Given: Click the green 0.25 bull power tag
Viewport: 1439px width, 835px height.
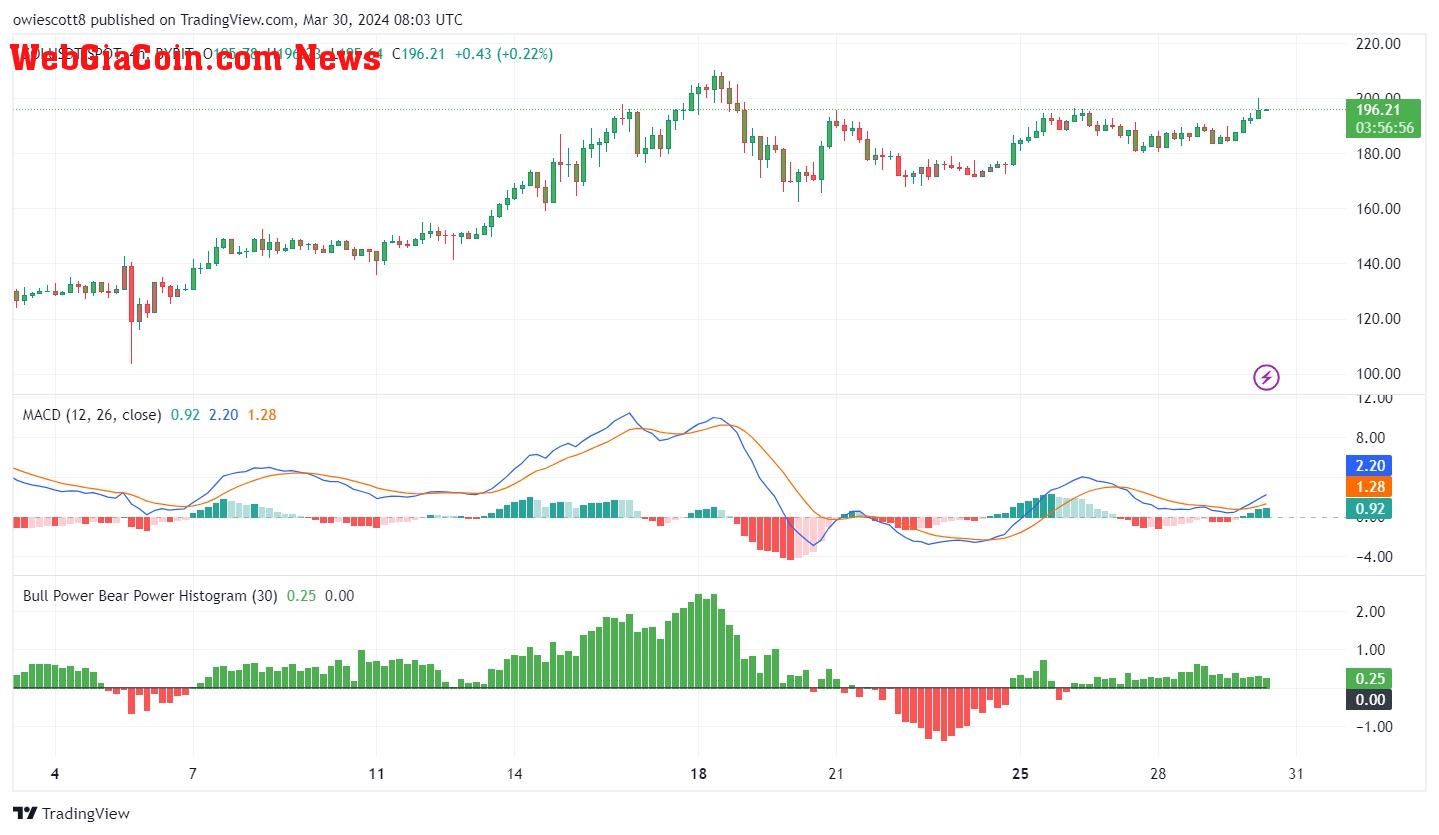Looking at the screenshot, I should [x=1370, y=678].
